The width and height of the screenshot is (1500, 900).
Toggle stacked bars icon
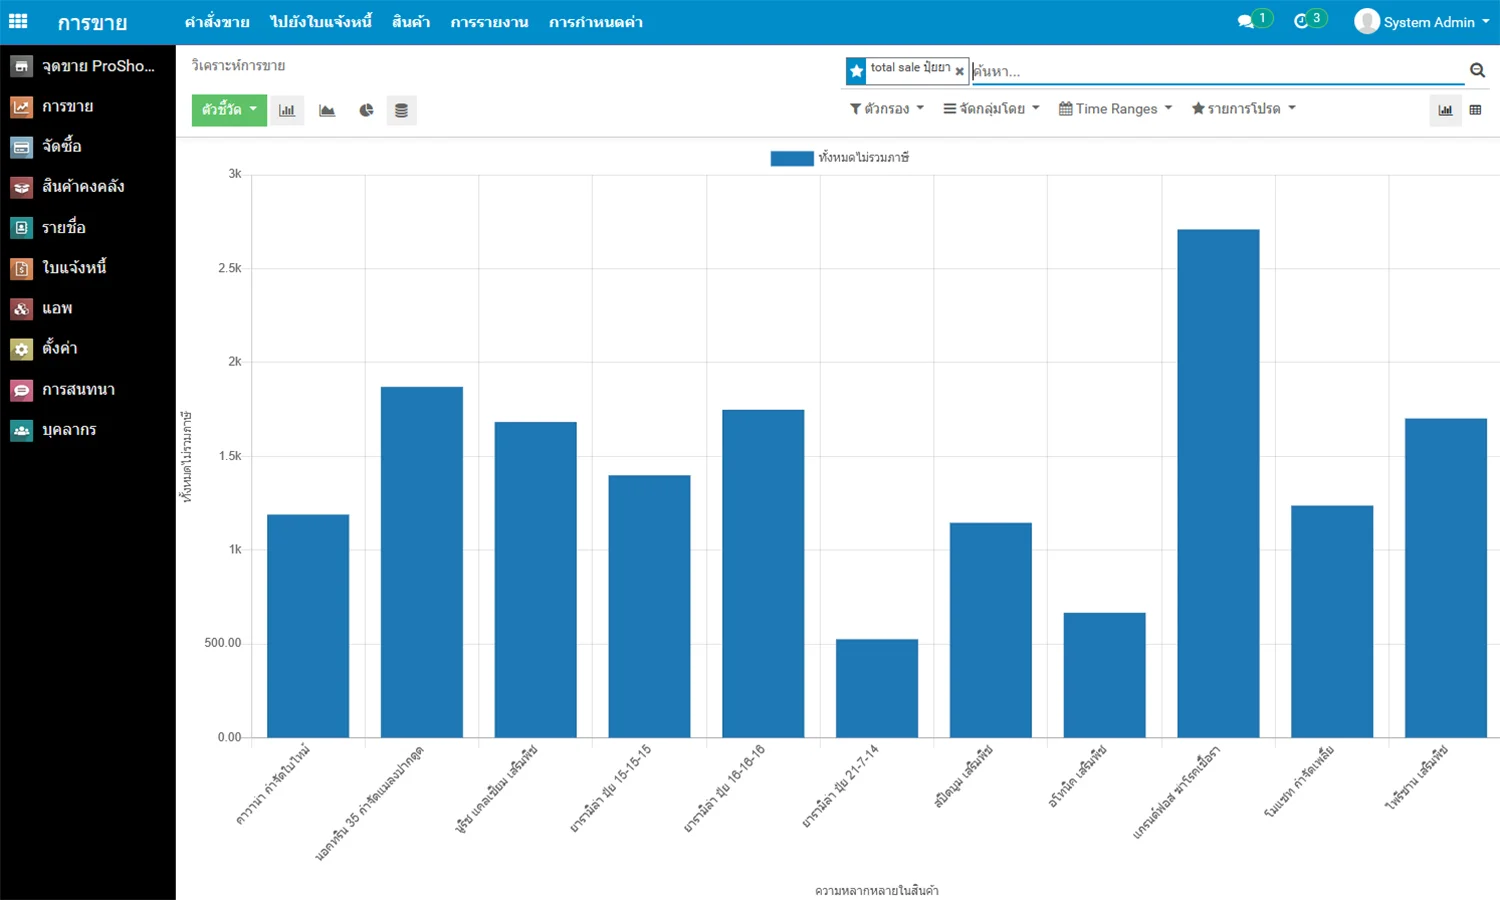(x=401, y=110)
